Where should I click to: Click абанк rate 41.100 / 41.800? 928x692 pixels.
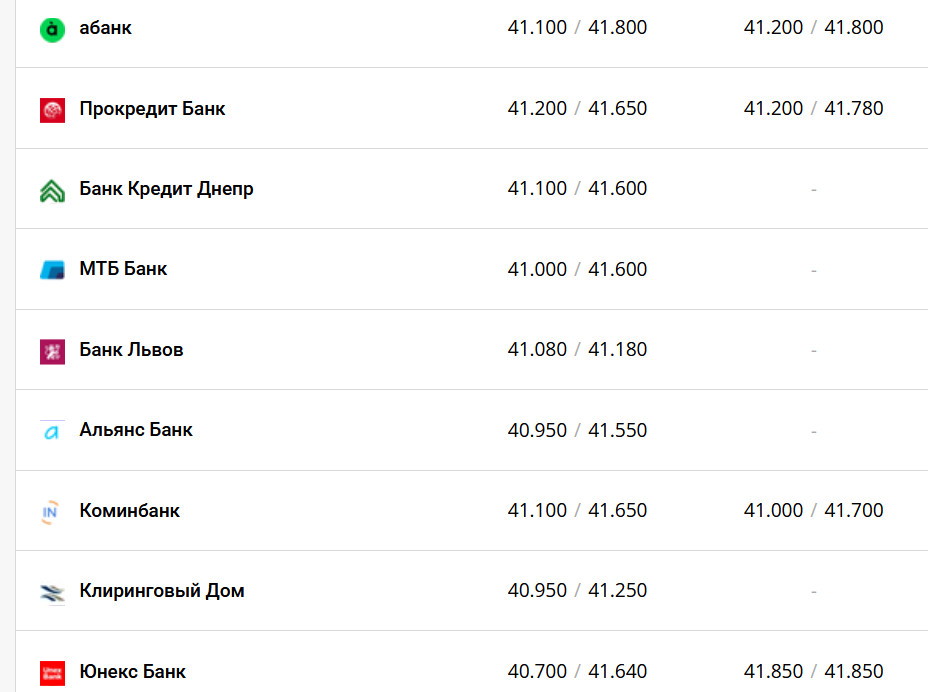point(577,28)
